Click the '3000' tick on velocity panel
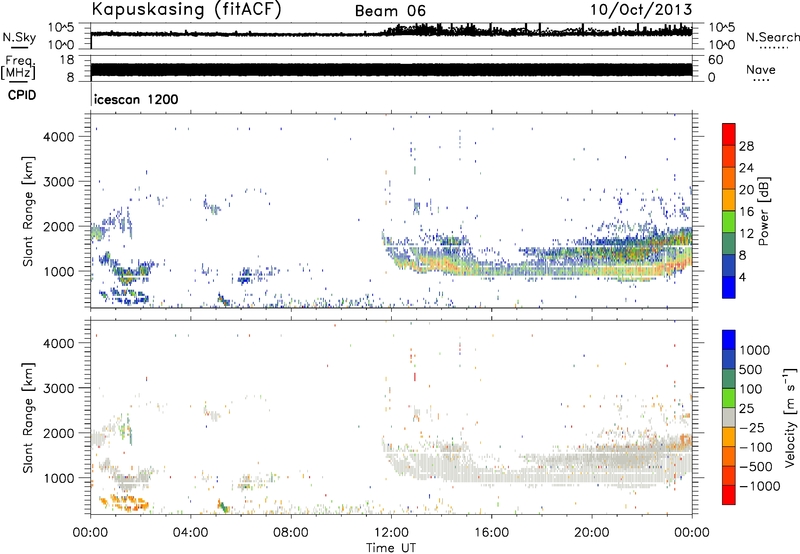 [x=58, y=388]
